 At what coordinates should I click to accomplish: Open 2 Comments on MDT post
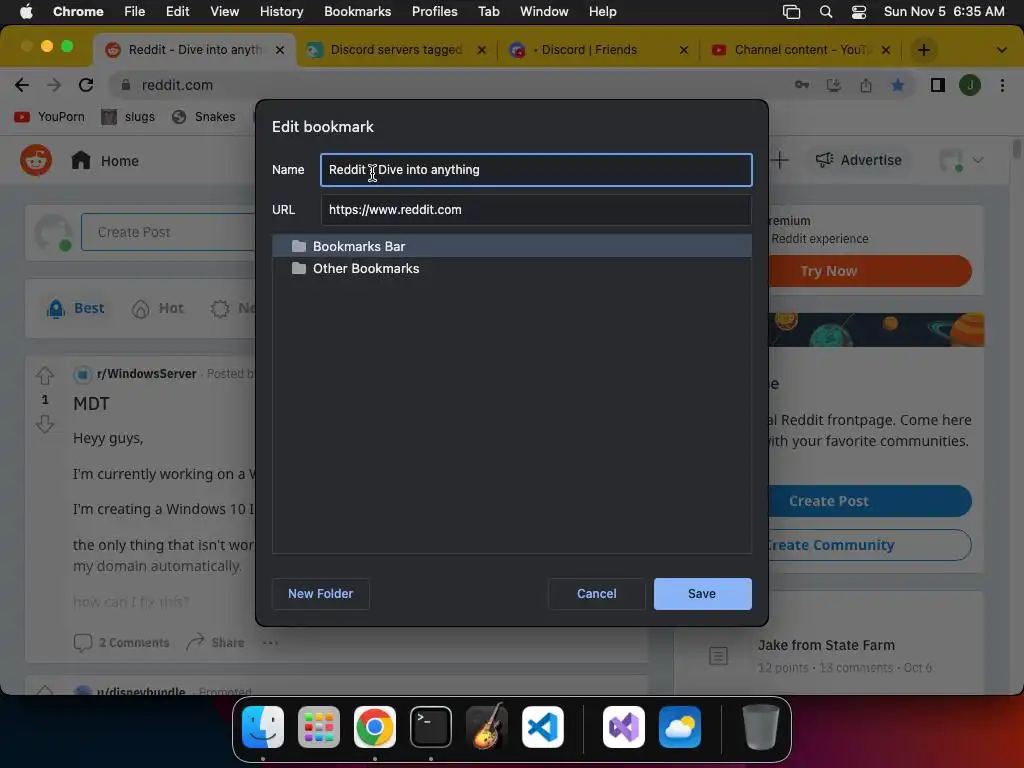(121, 643)
